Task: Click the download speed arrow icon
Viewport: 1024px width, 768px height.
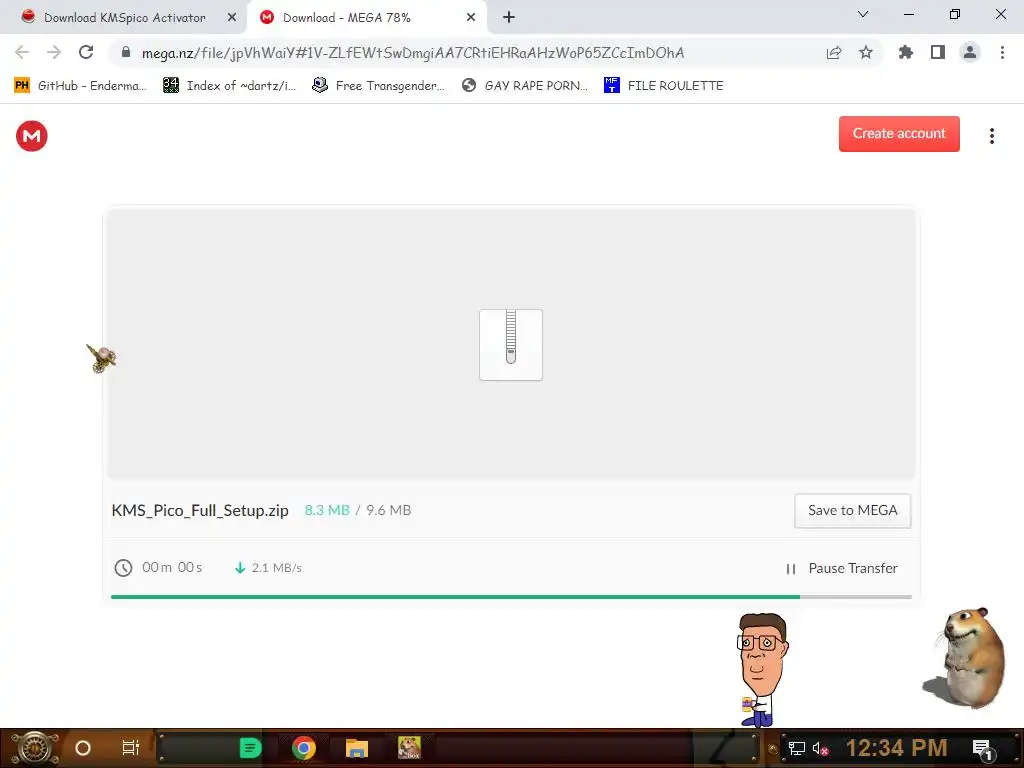Action: (x=240, y=568)
